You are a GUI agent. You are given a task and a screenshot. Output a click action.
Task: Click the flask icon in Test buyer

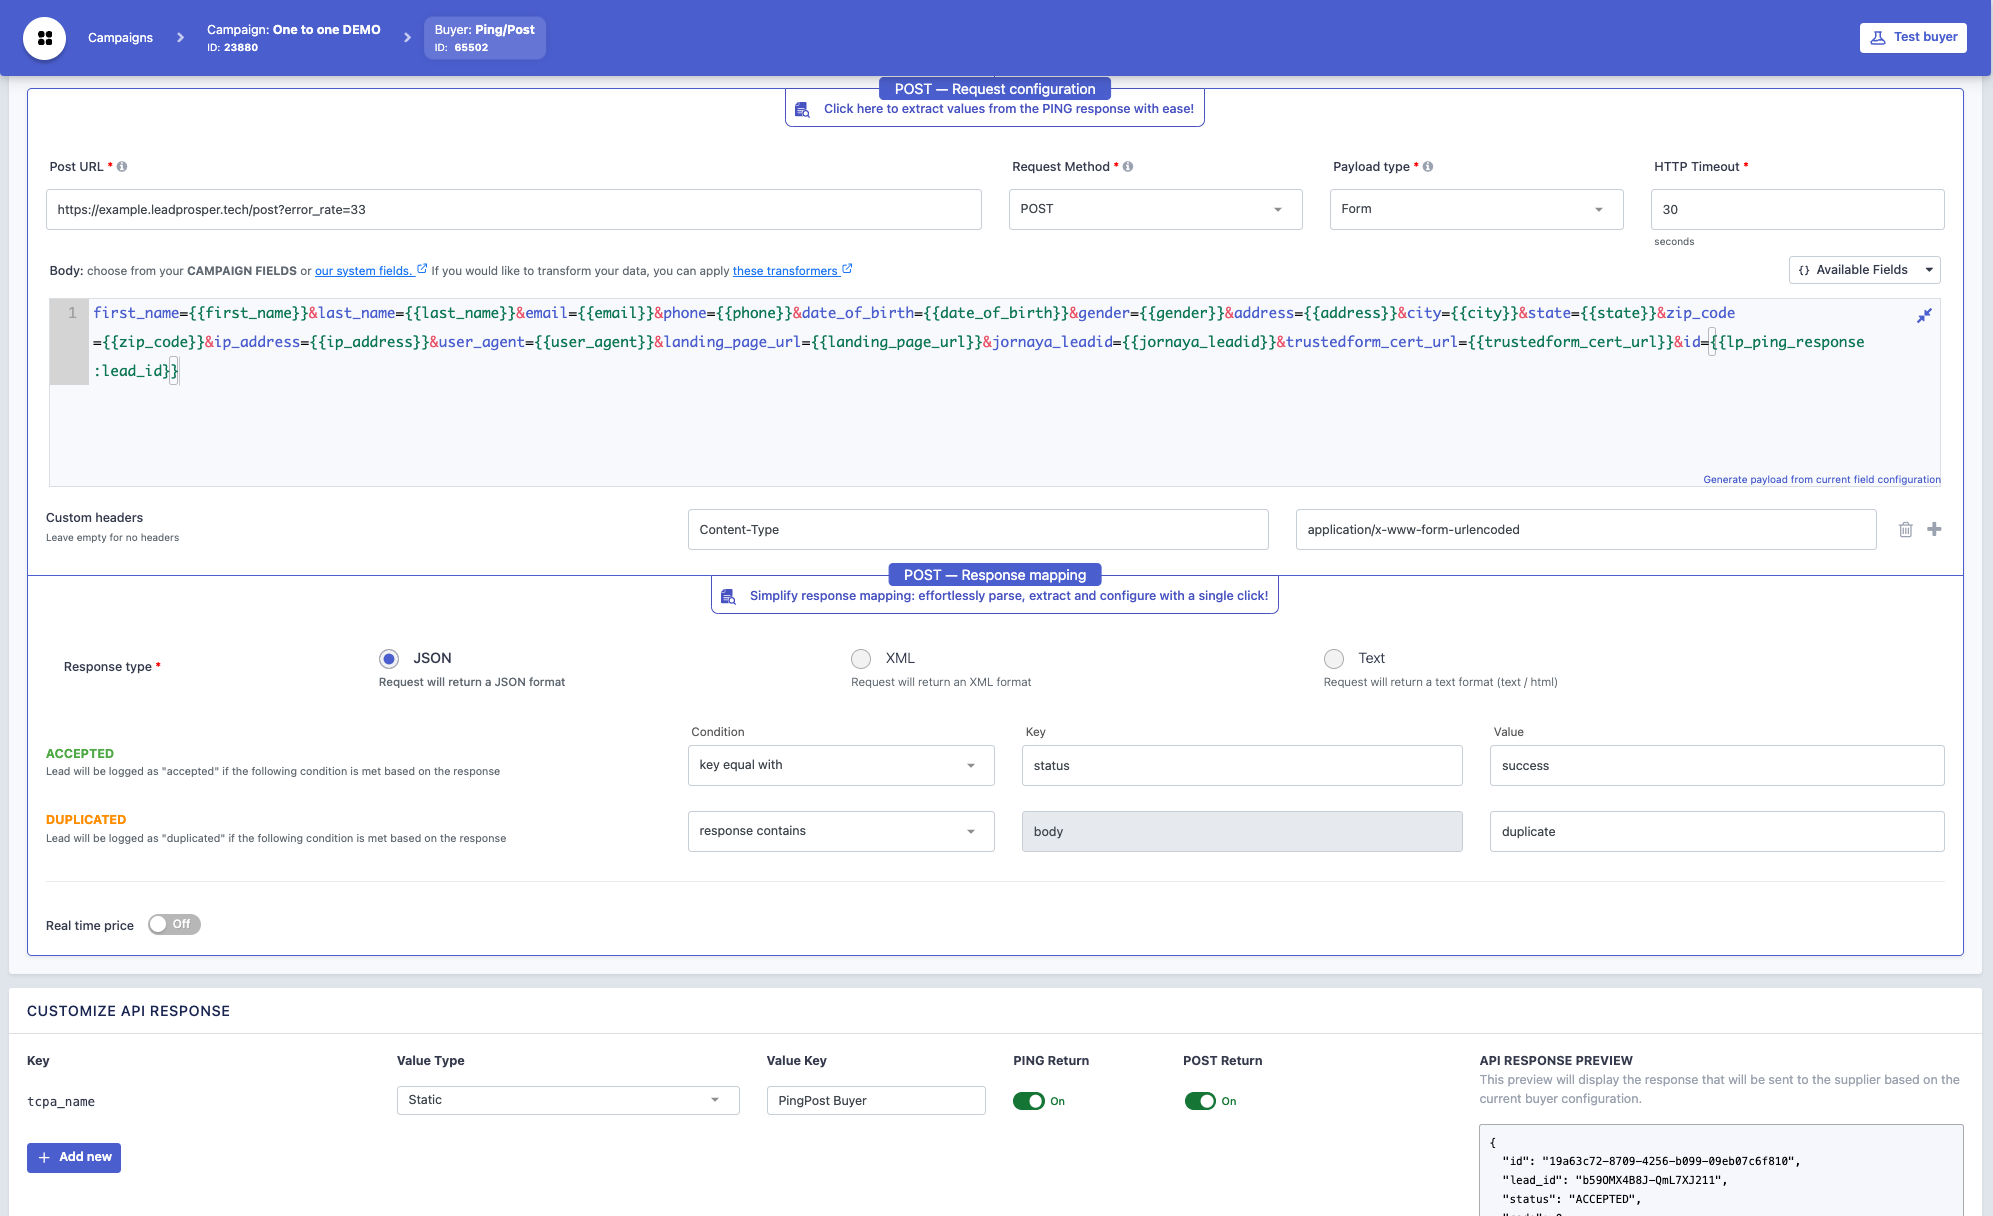tap(1878, 37)
